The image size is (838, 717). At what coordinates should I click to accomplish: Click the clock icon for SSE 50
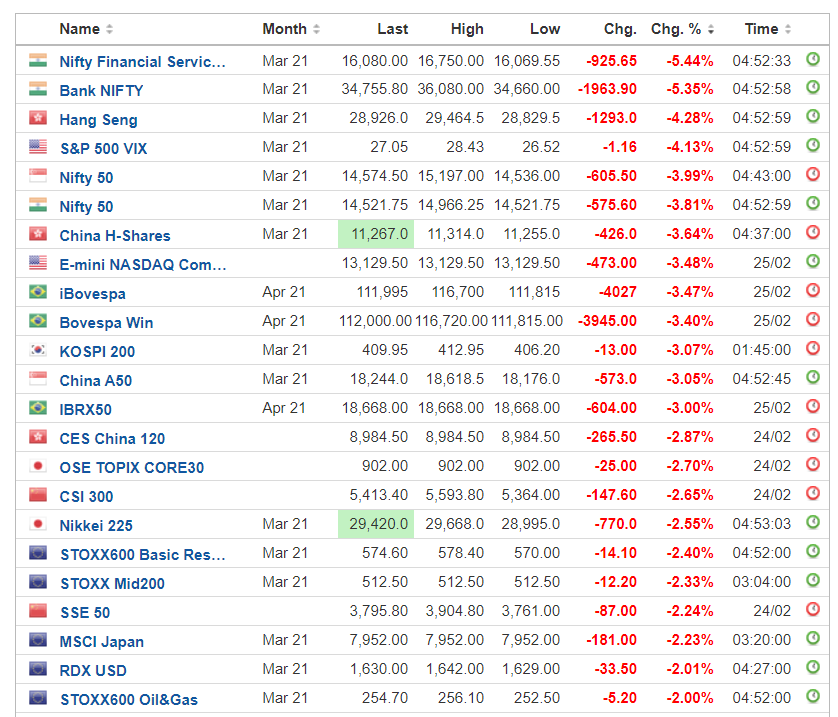click(812, 609)
